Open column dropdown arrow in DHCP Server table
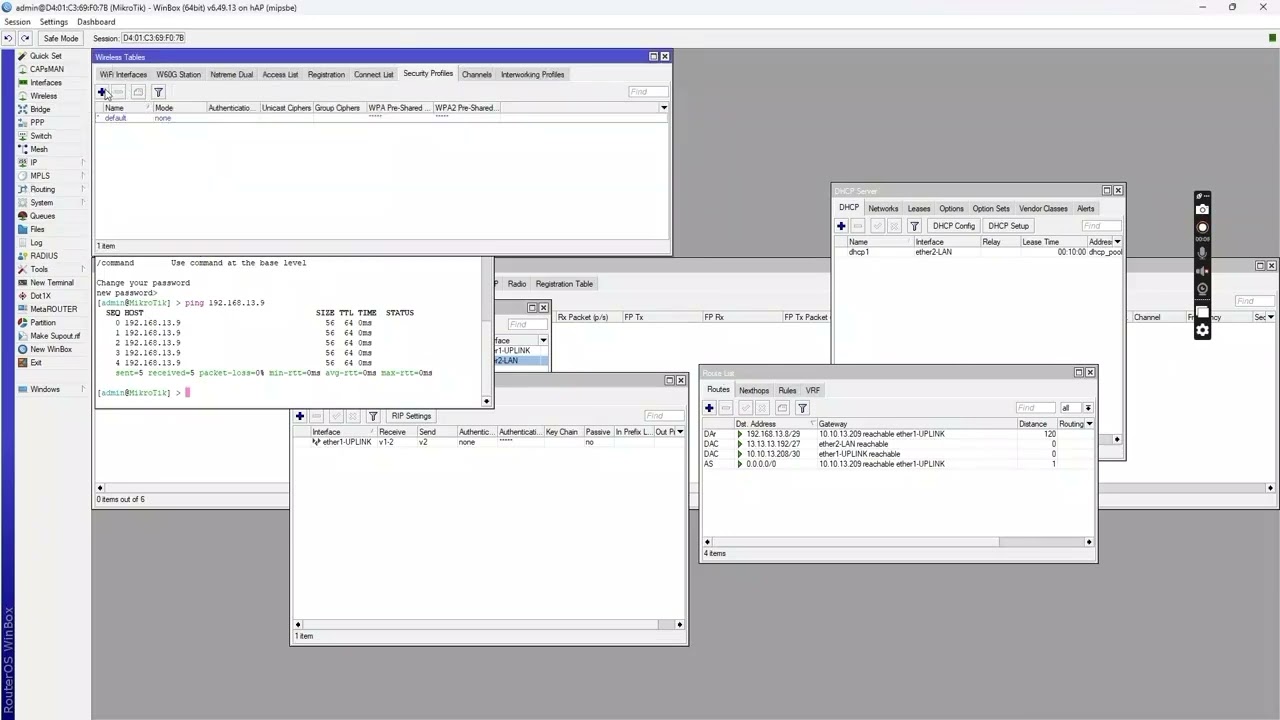1280x720 pixels. click(x=1117, y=242)
